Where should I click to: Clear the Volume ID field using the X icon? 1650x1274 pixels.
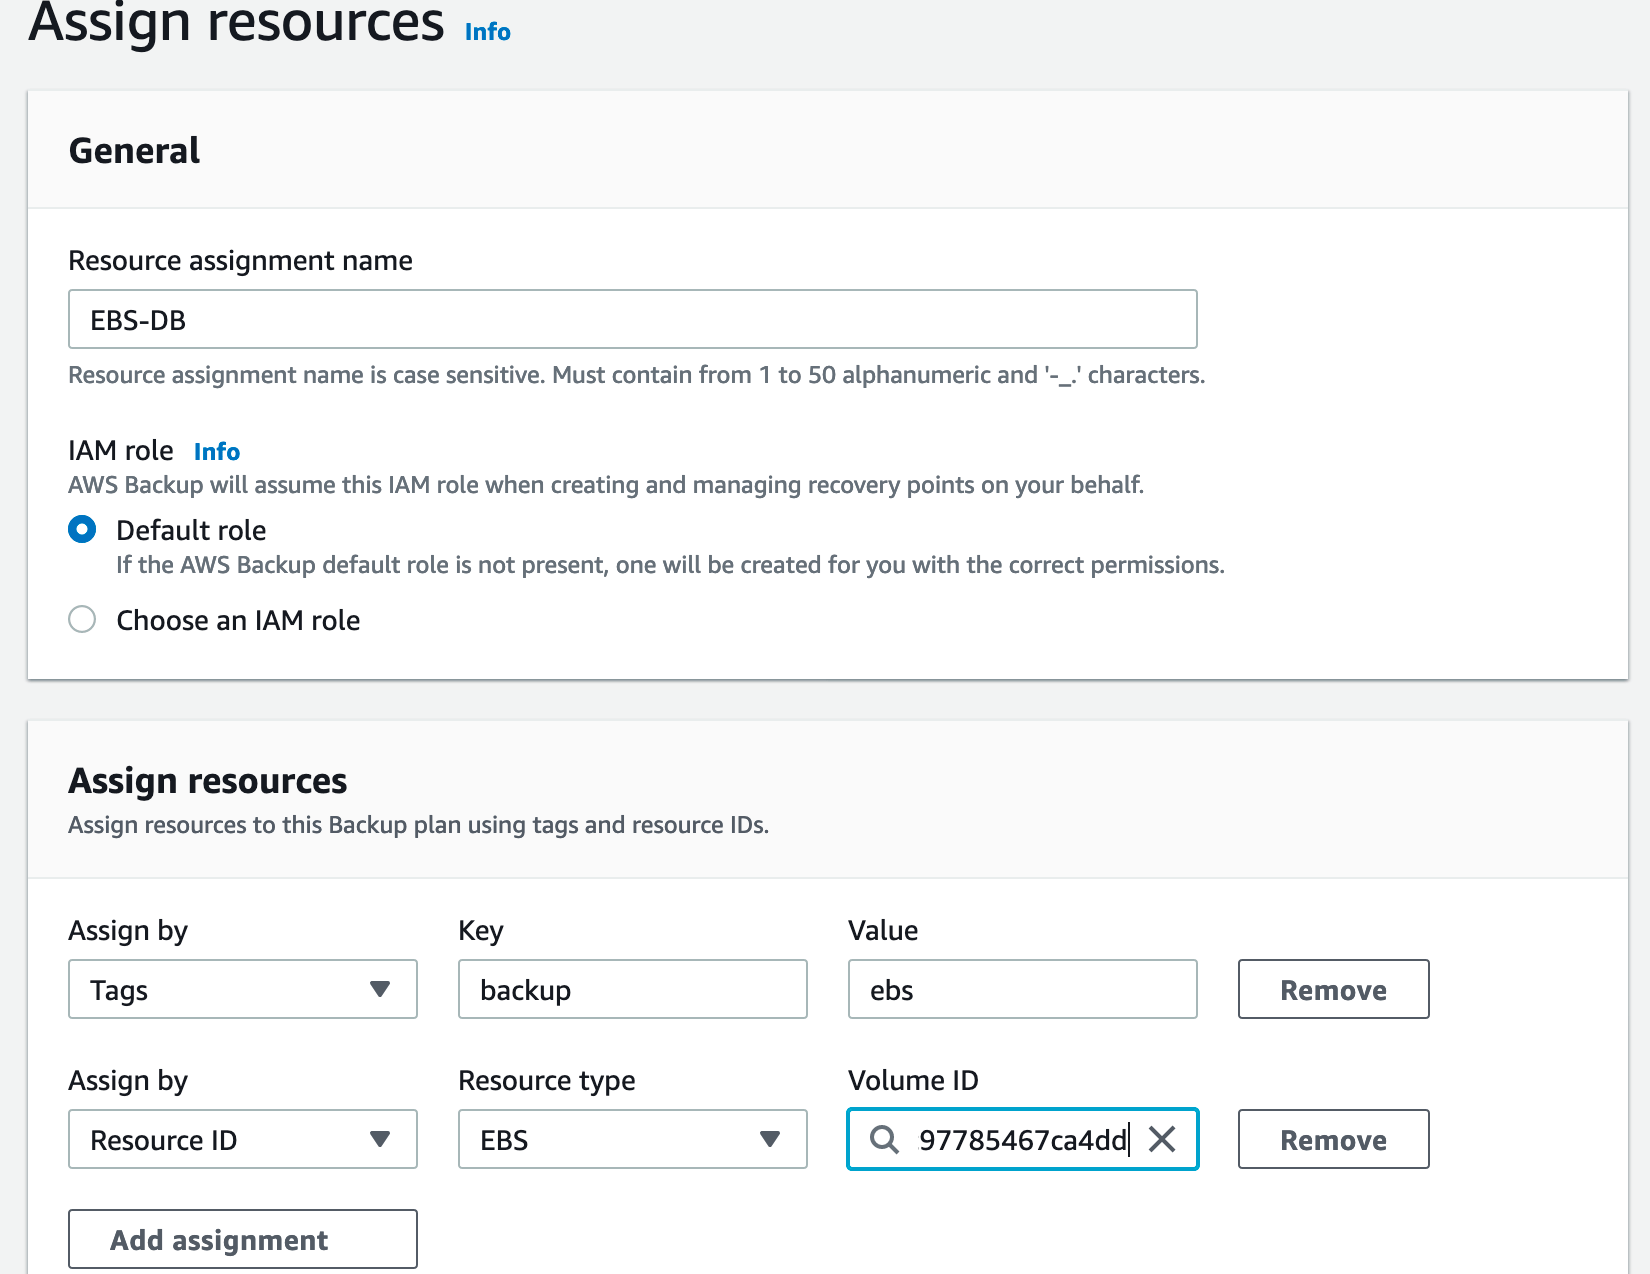pos(1163,1139)
